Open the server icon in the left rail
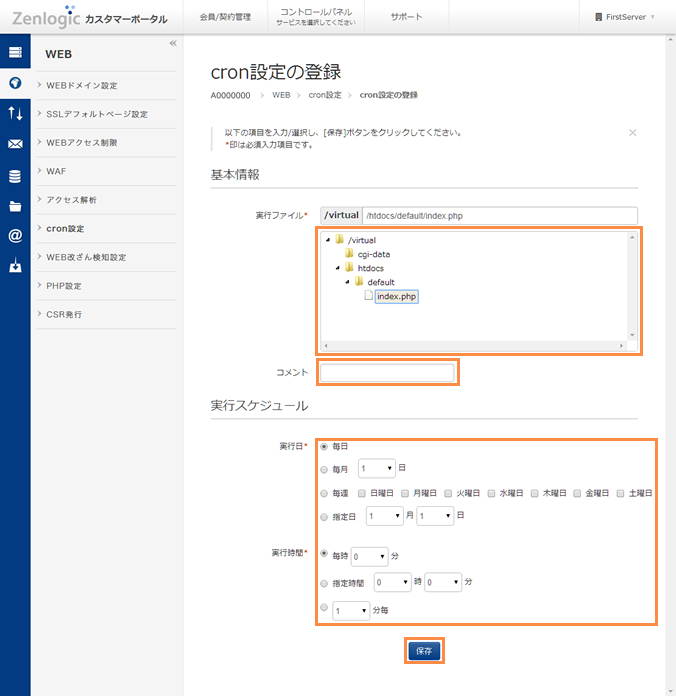 tap(15, 52)
